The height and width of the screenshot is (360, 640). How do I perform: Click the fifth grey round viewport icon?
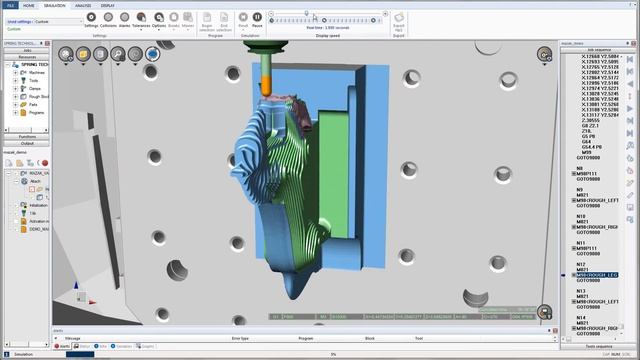click(135, 54)
